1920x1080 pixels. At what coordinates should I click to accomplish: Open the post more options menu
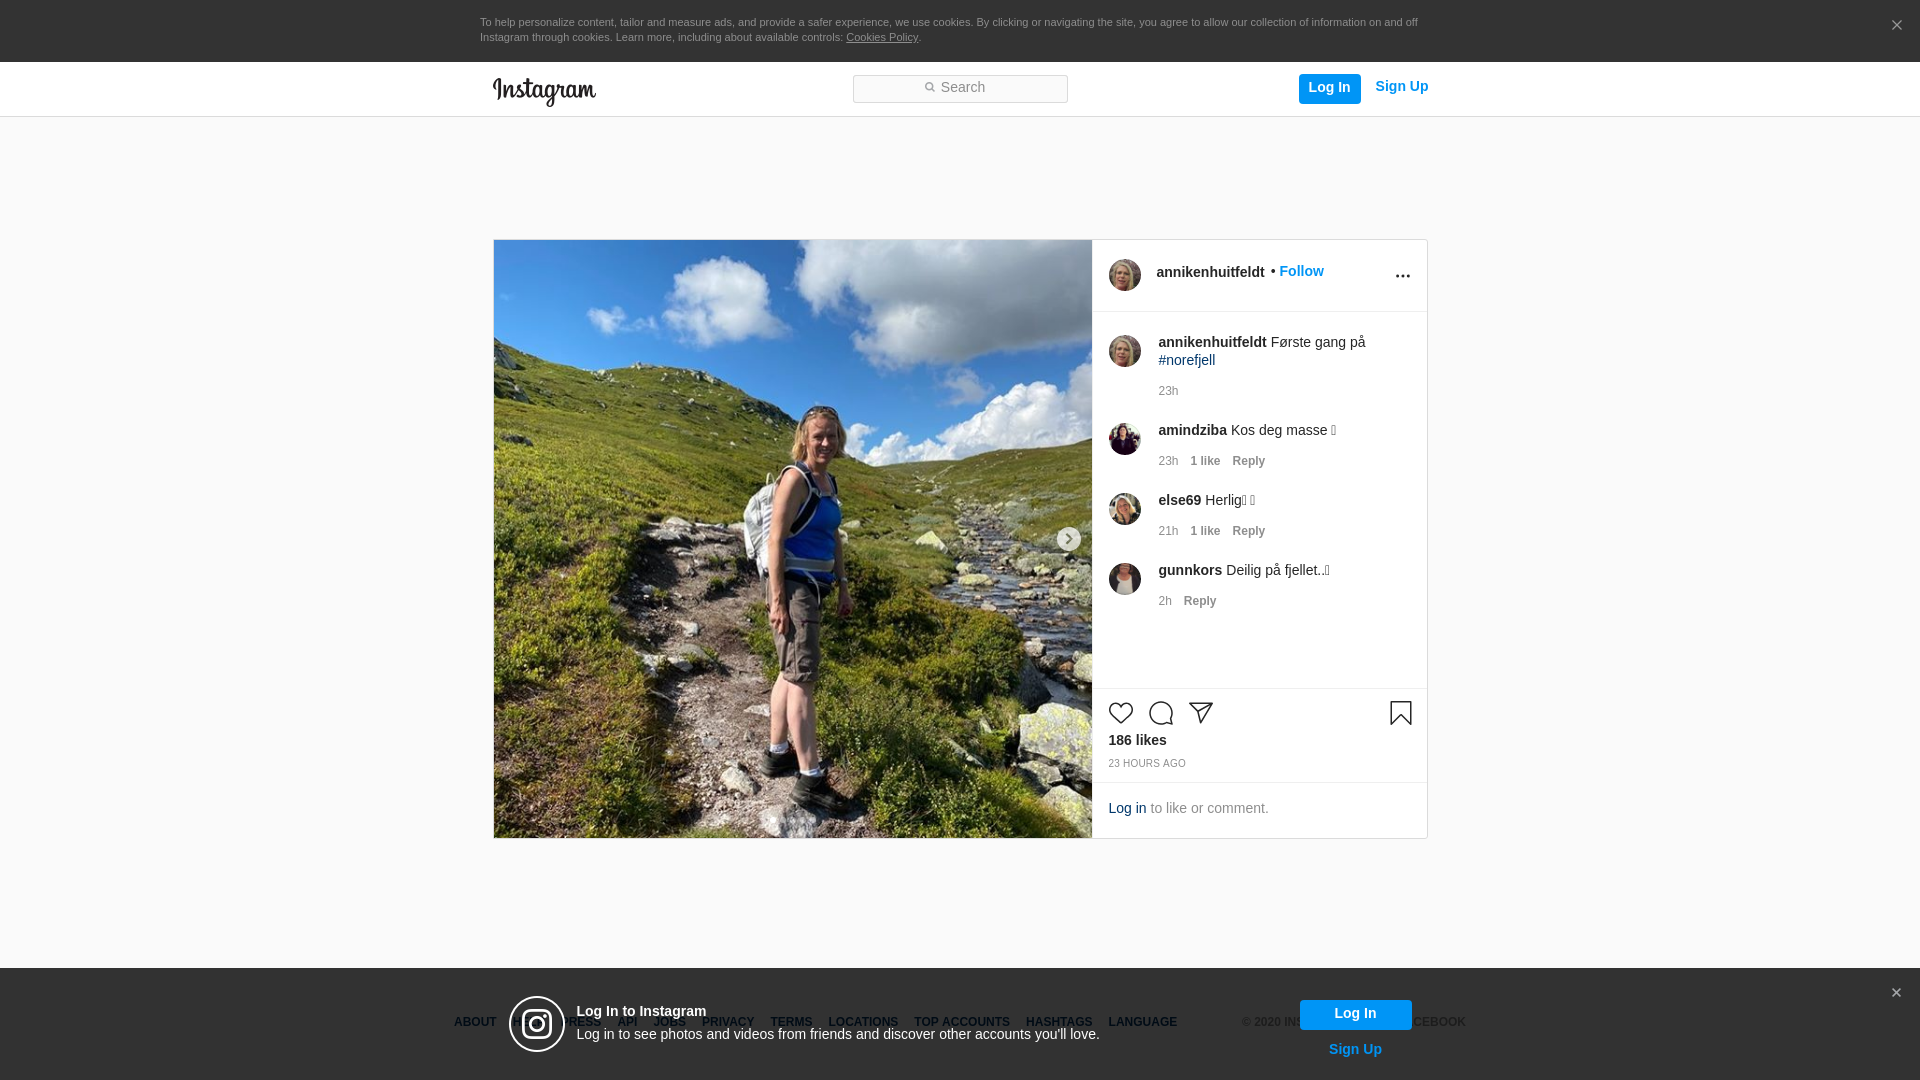[x=1402, y=276]
